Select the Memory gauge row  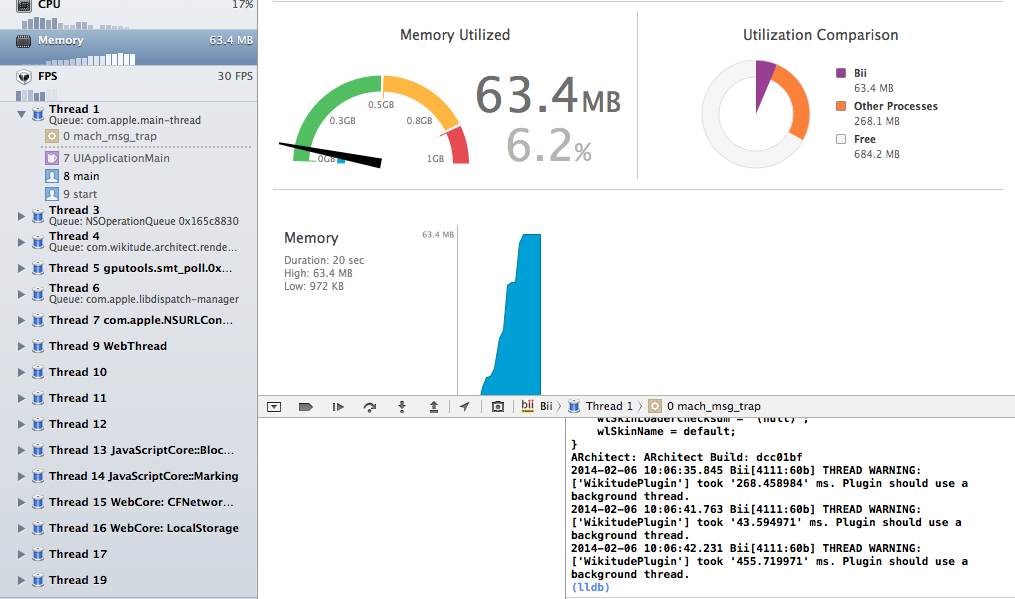(x=128, y=47)
